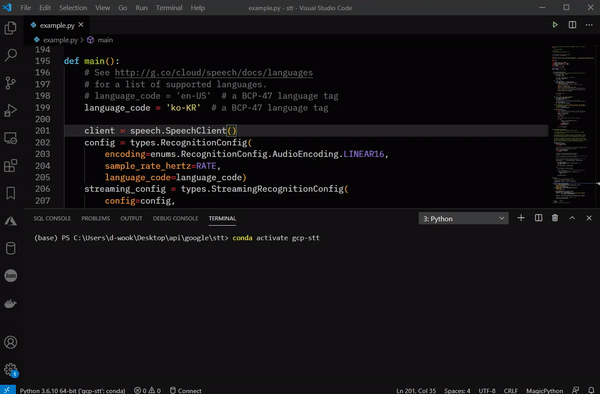Click UTF-8 encoding in status bar
This screenshot has height=394, width=600.
tap(487, 390)
